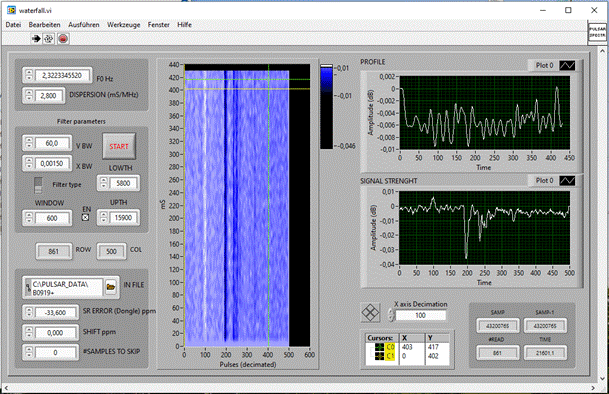Click the V BW field showing 60,0
The width and height of the screenshot is (609, 394).
52,143
